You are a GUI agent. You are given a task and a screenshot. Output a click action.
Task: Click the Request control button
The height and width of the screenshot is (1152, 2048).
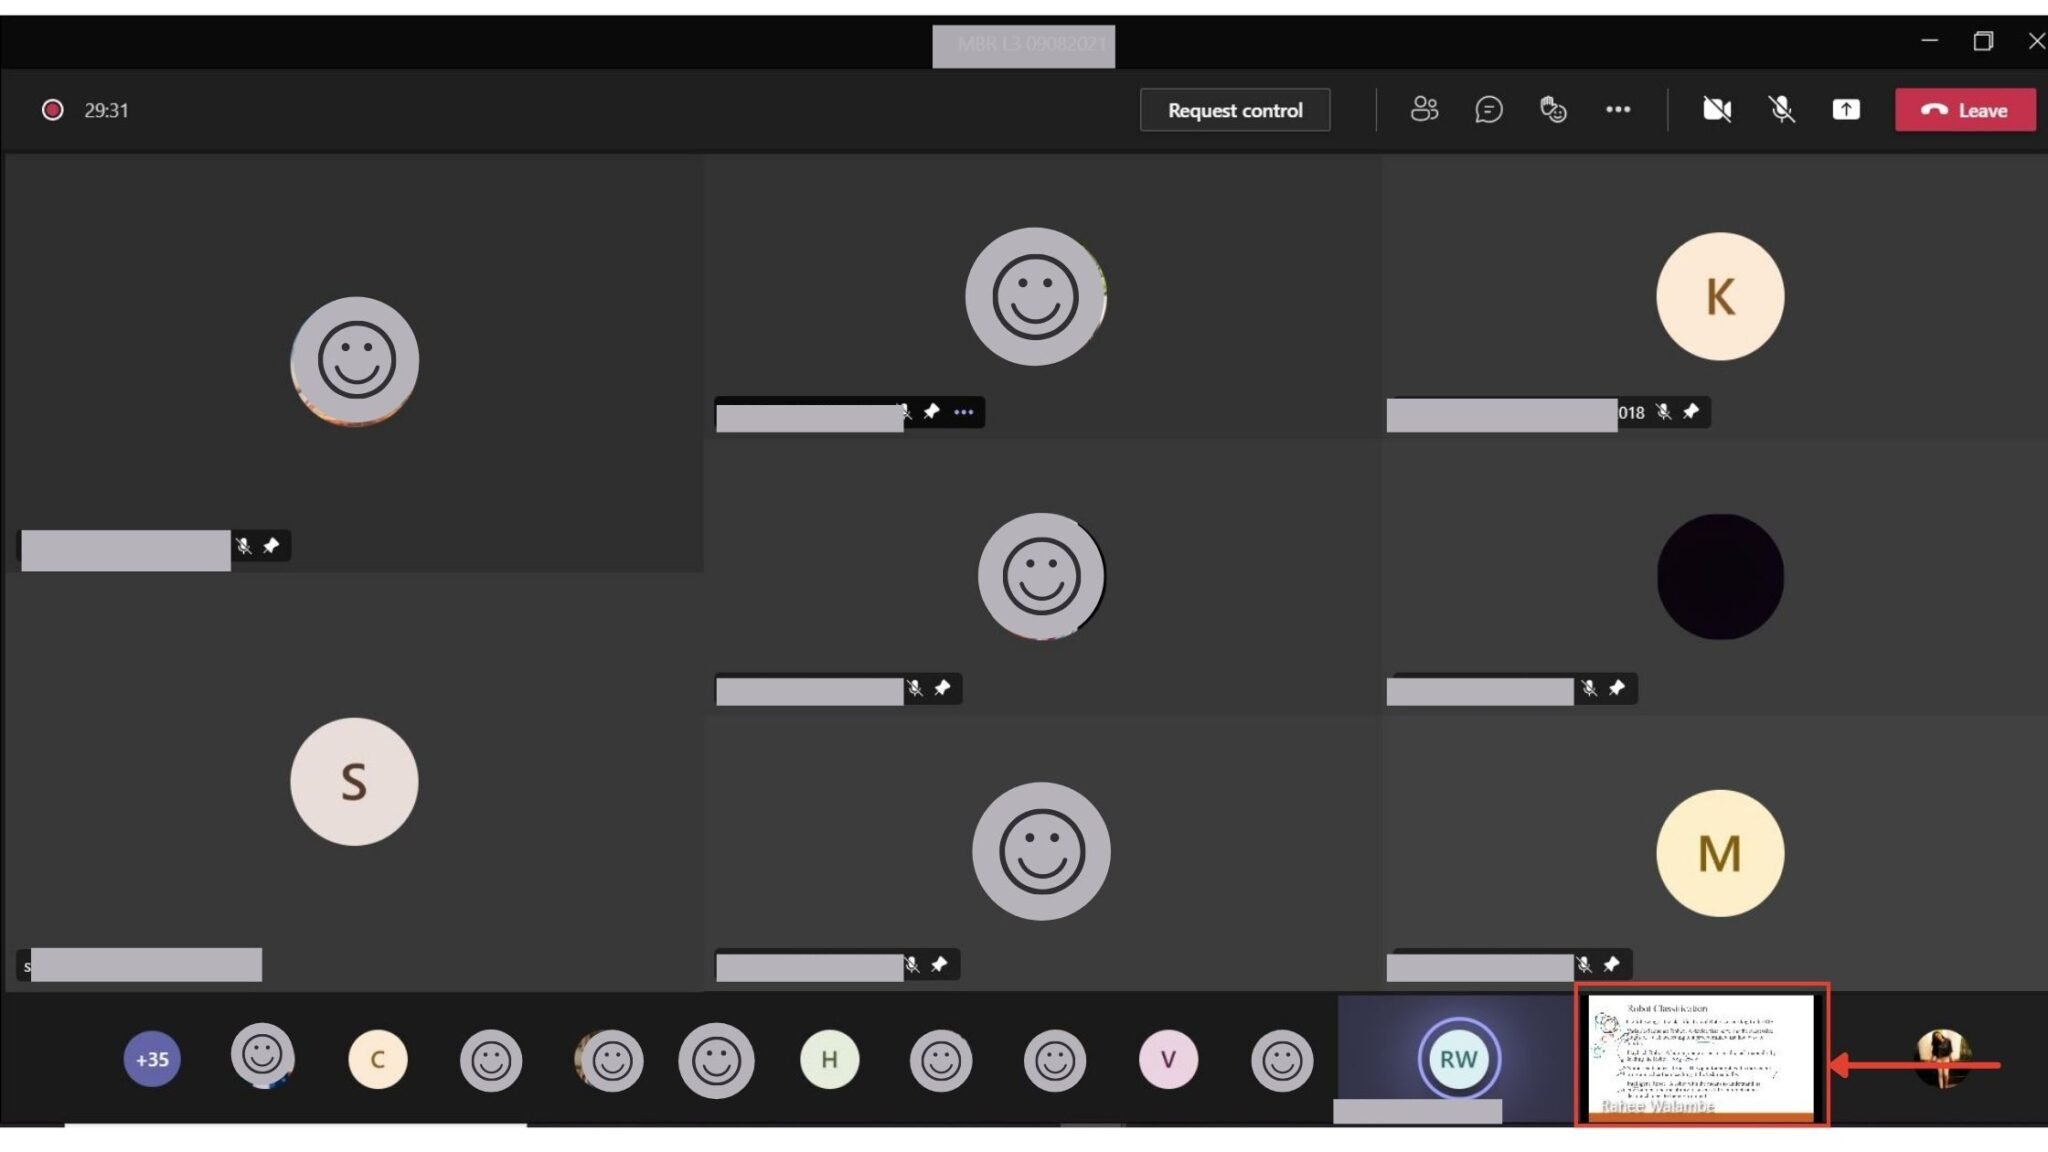pos(1234,110)
